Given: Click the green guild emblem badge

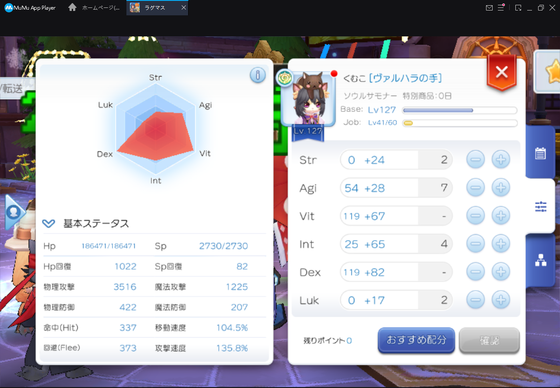Looking at the screenshot, I should click(285, 78).
